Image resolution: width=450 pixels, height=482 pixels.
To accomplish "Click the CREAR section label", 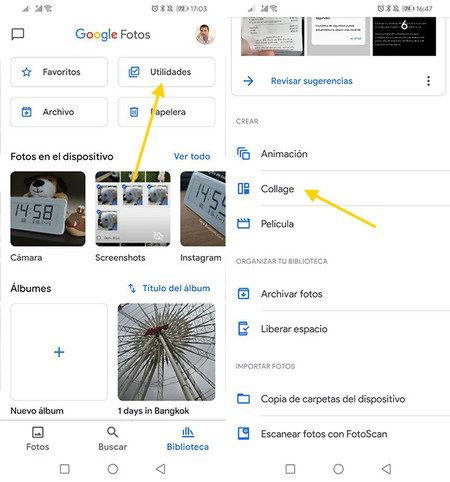I will tap(247, 121).
